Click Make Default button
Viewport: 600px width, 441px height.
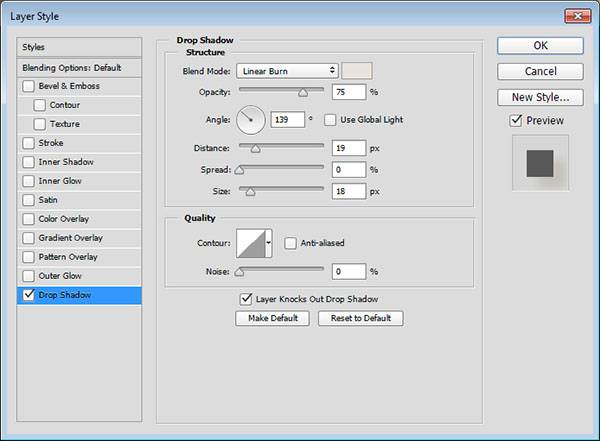[x=272, y=319]
